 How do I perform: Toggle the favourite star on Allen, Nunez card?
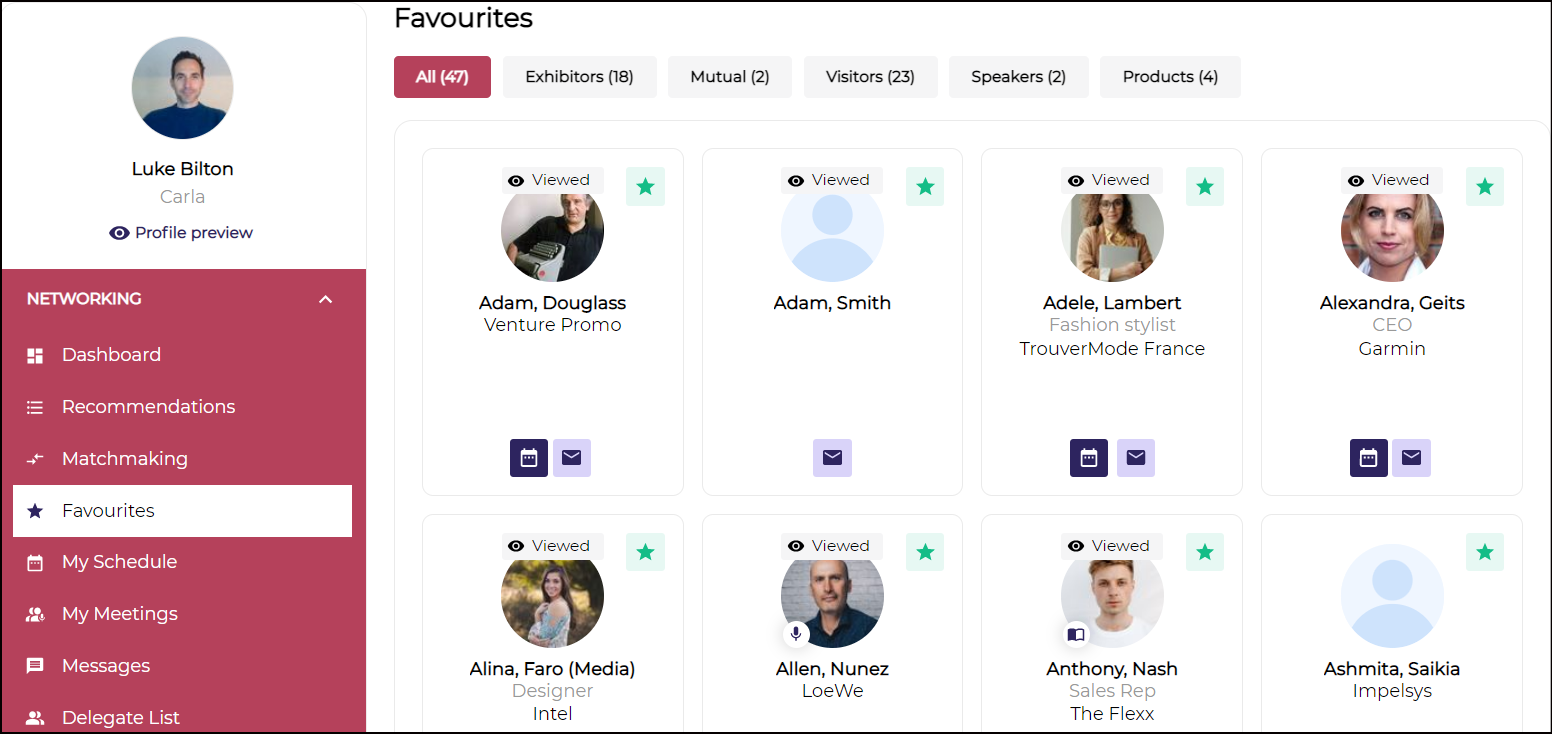pos(925,552)
